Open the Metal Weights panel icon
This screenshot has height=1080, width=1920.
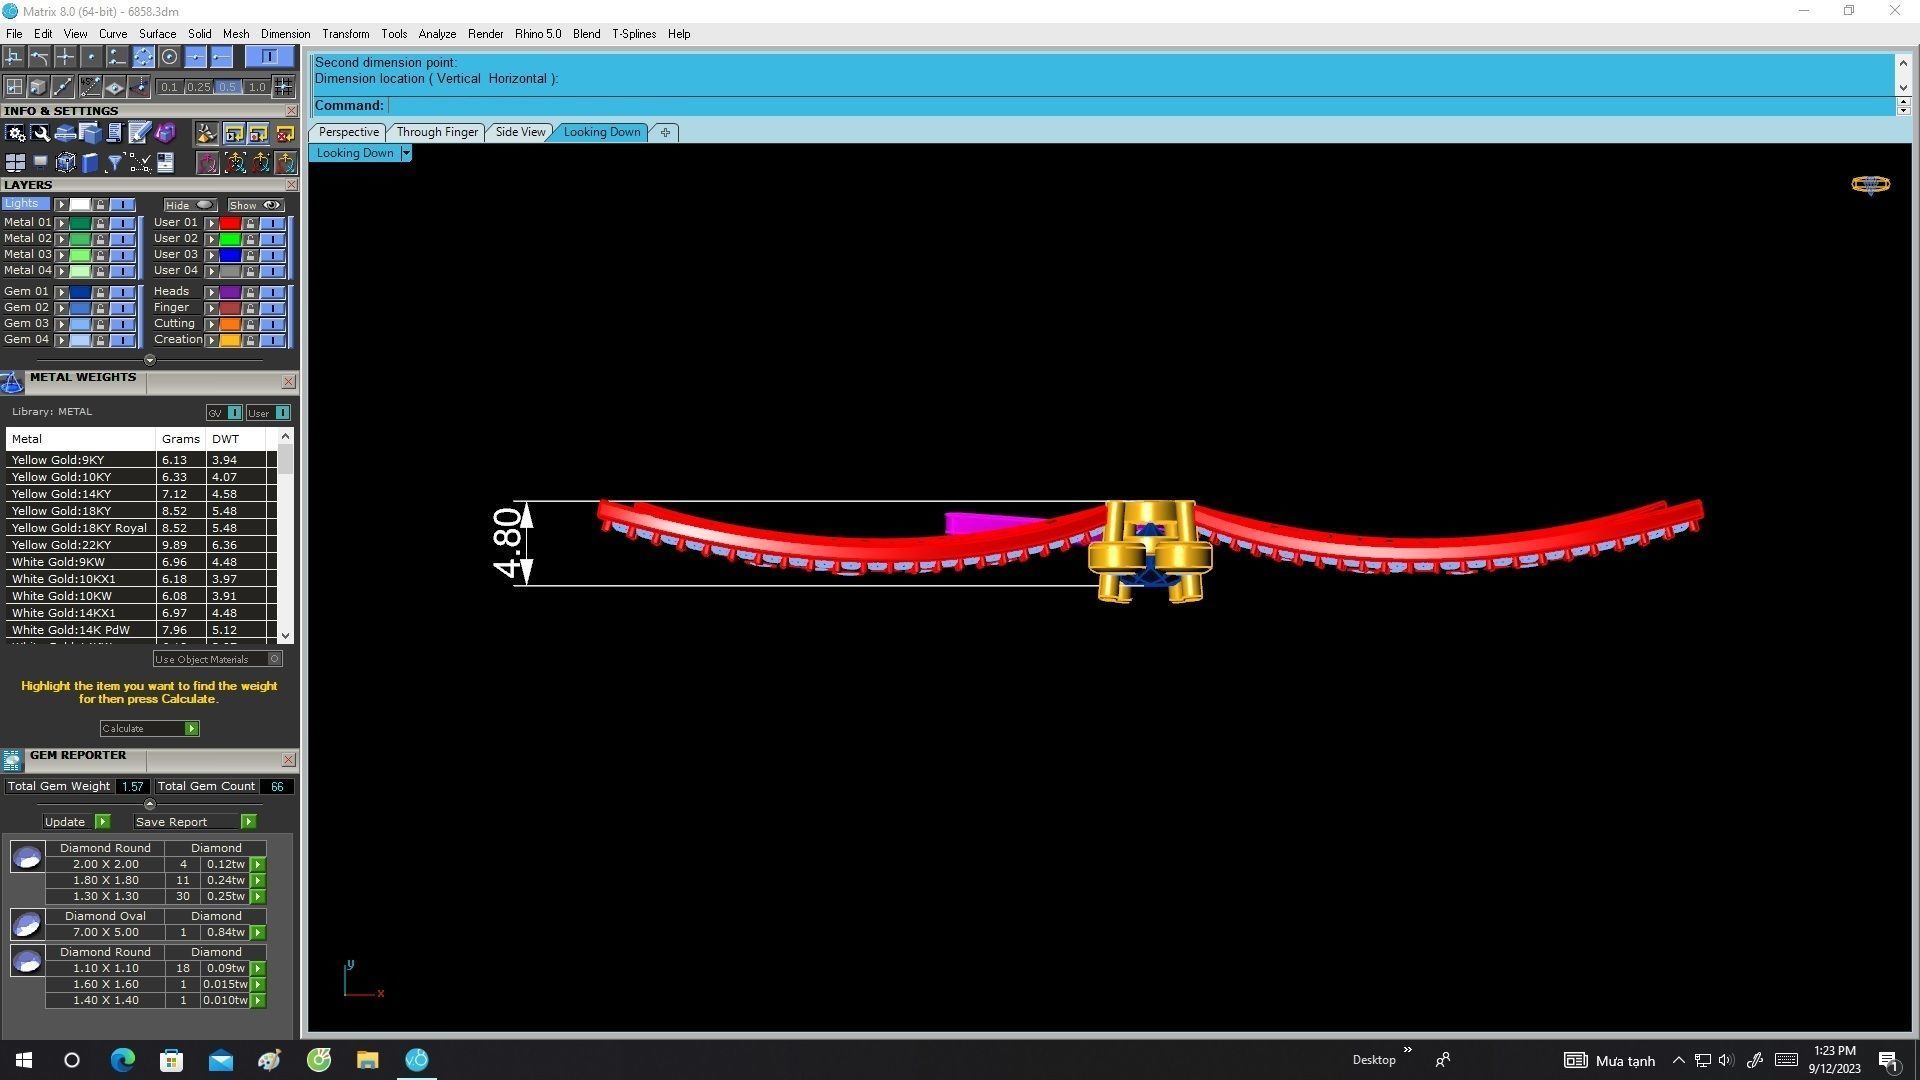point(12,382)
